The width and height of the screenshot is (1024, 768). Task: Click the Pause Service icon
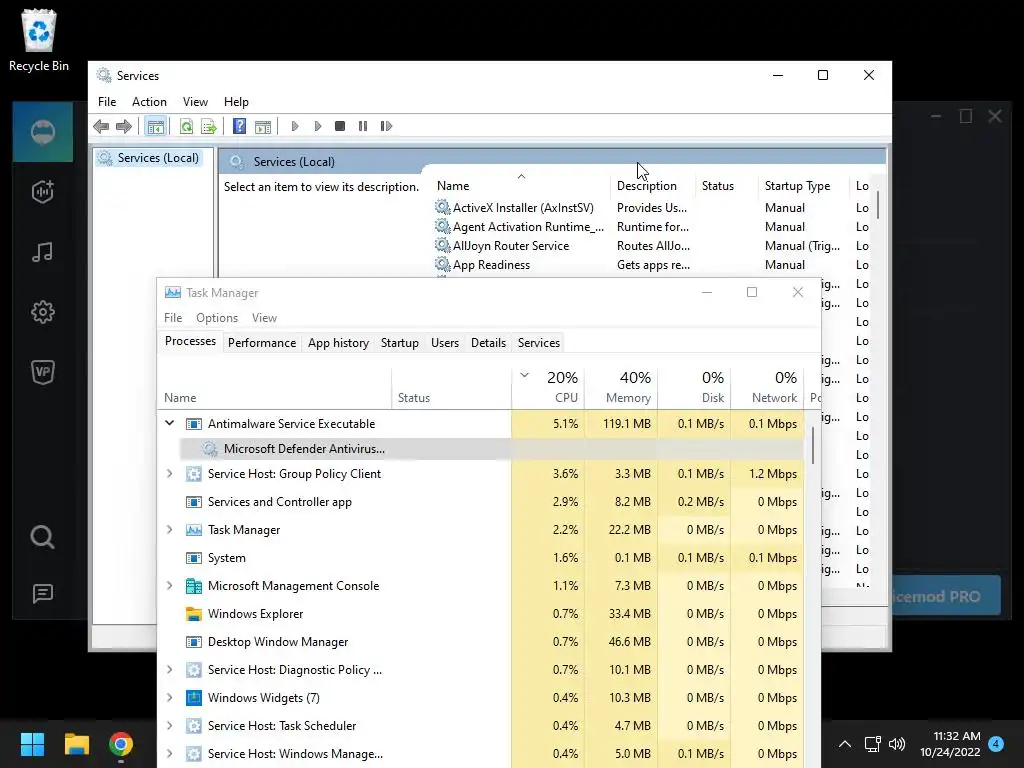(363, 126)
